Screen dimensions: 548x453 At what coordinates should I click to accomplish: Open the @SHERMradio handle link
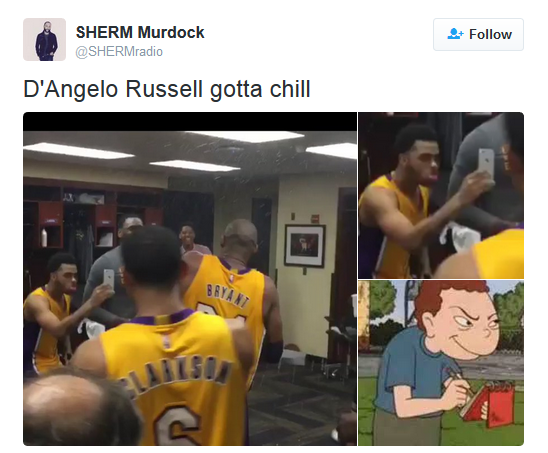(x=119, y=52)
